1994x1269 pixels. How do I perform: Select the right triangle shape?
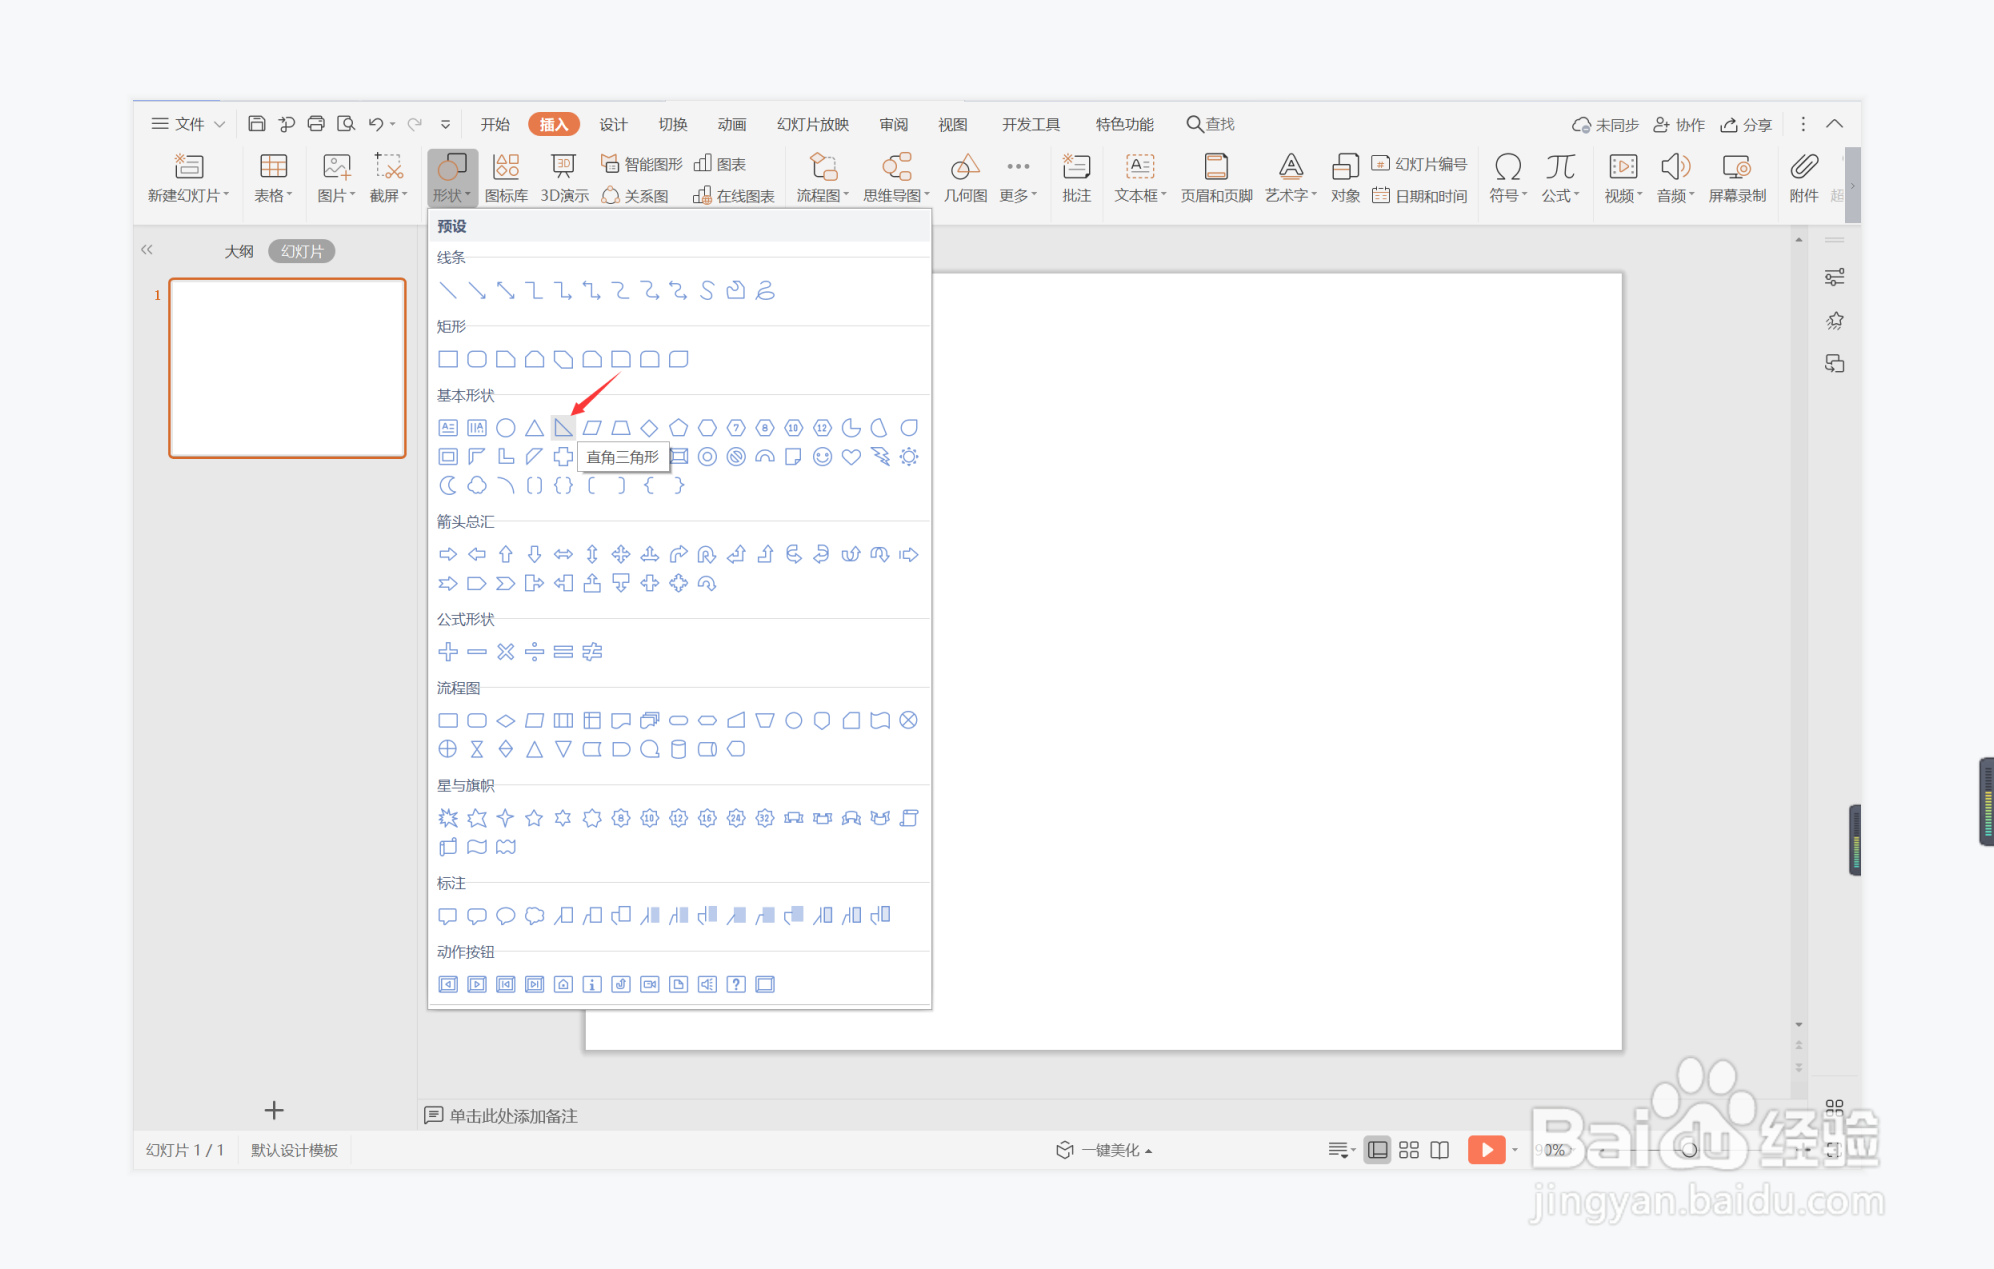(563, 428)
